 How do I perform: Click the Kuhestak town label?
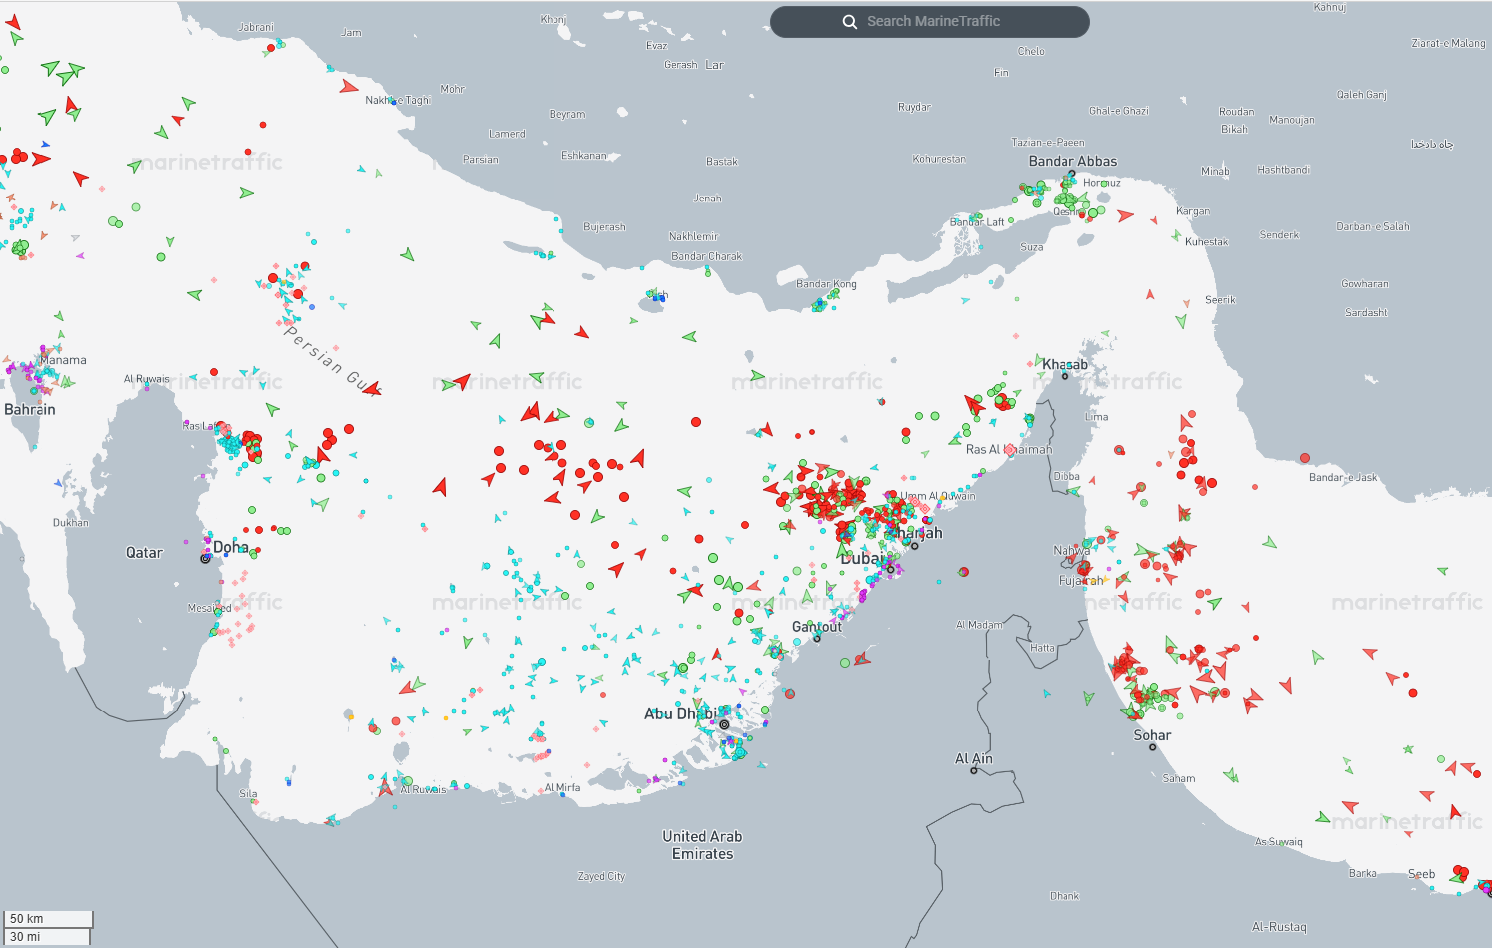[1207, 242]
